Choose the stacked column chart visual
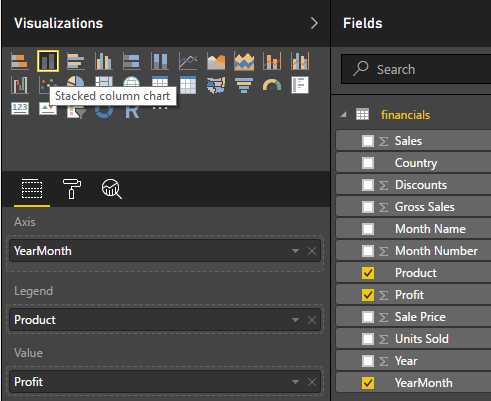Image resolution: width=491 pixels, height=401 pixels. click(48, 61)
